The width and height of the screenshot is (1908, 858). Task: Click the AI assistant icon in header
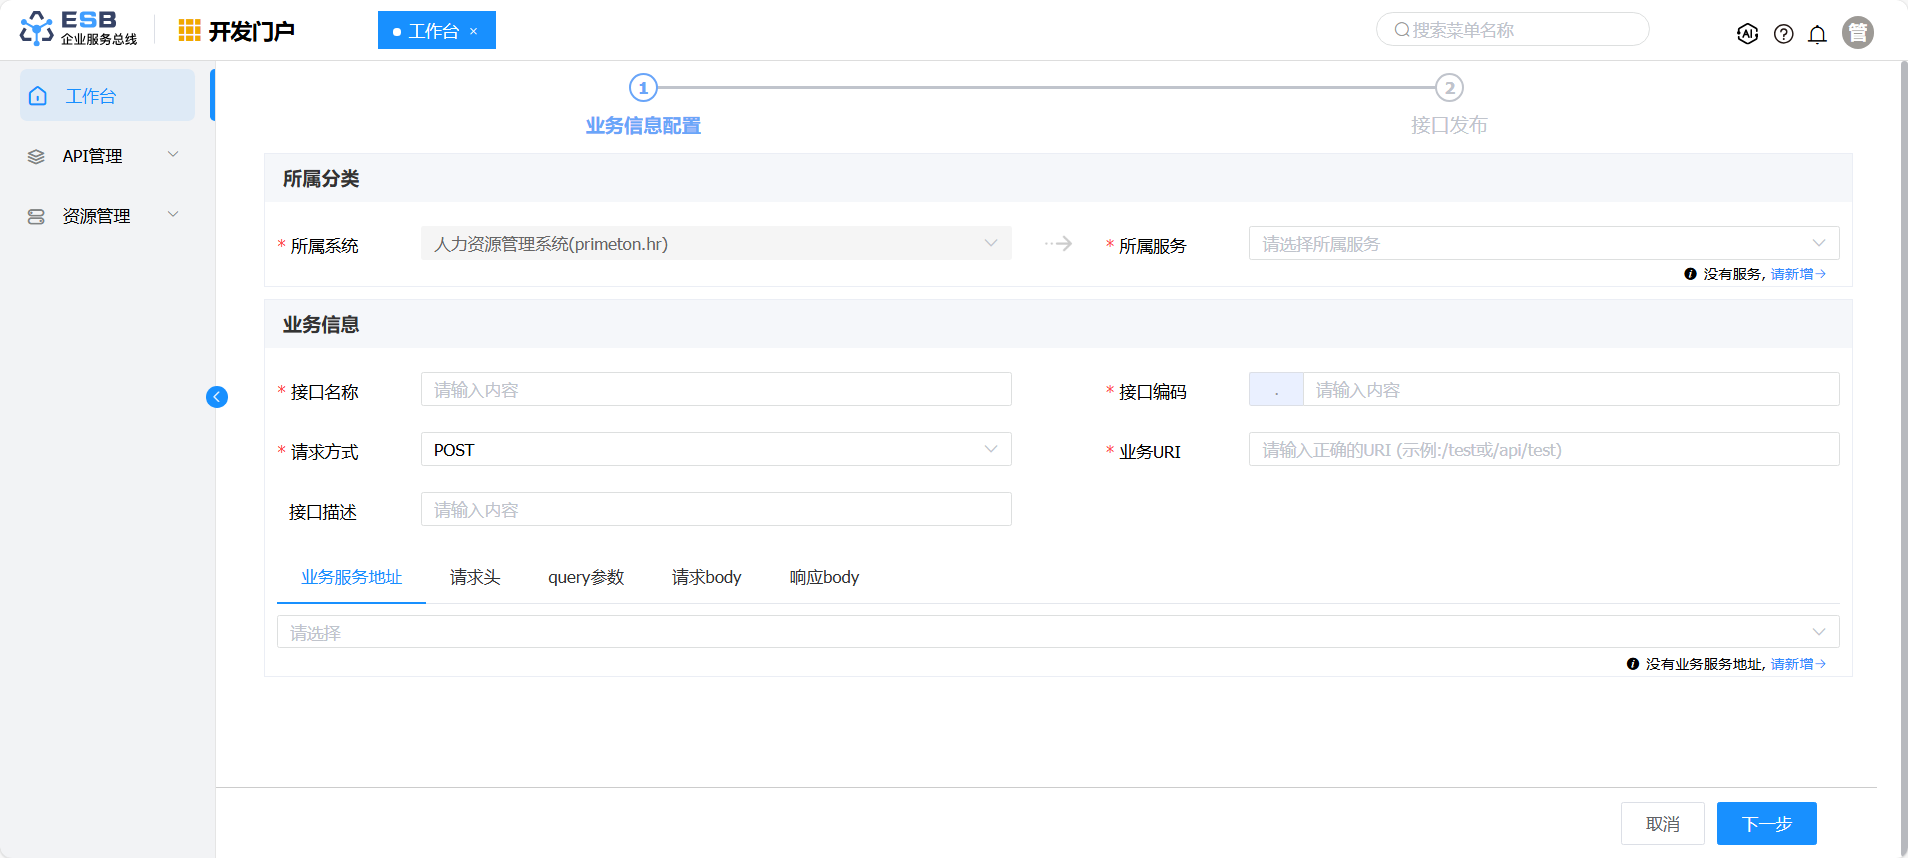(x=1747, y=34)
